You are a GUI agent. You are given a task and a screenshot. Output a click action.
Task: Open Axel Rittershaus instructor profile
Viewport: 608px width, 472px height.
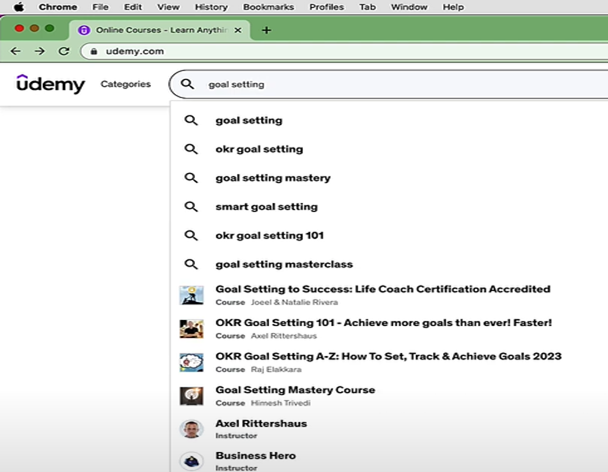(261, 424)
